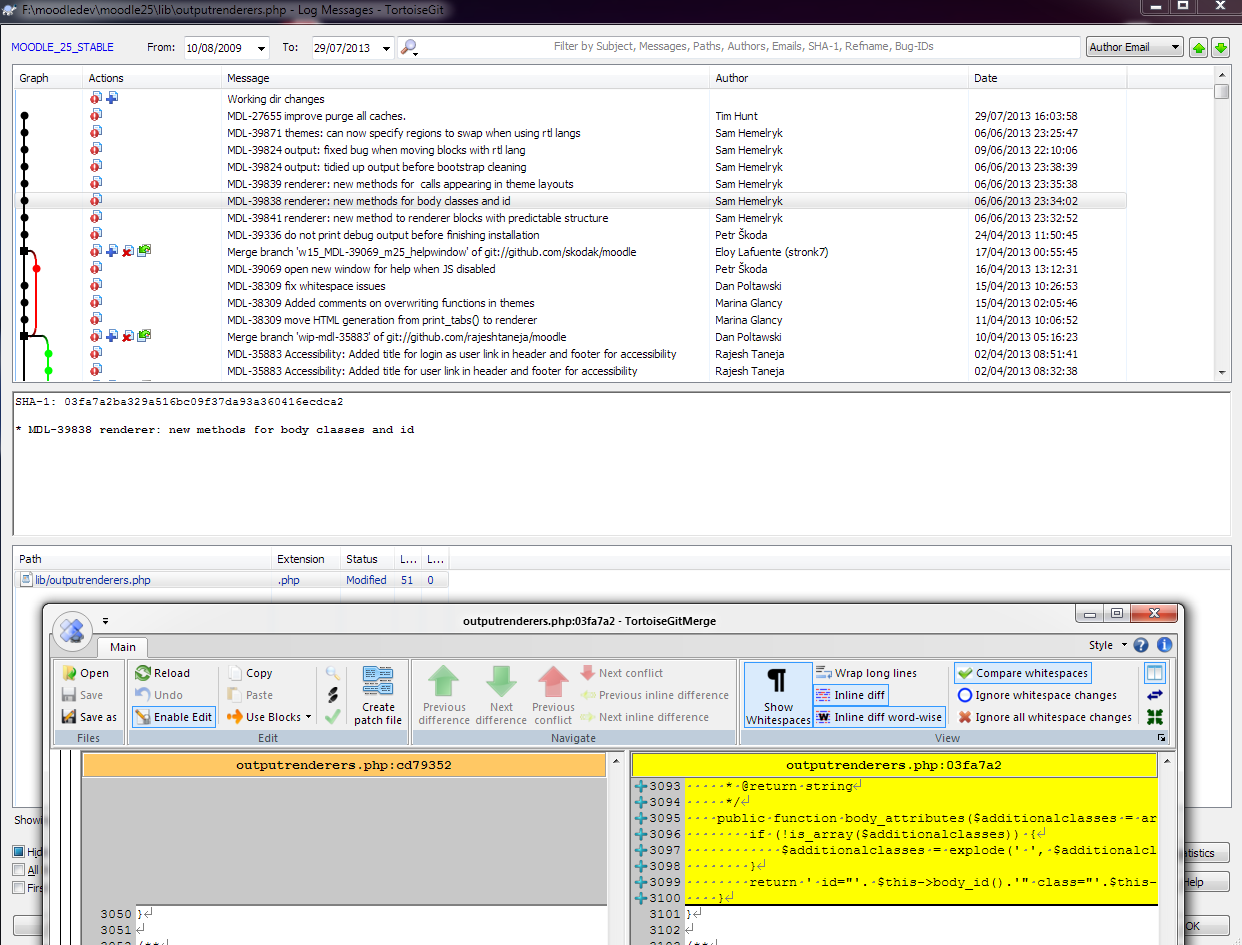Click the switch left-right views arrows icon
This screenshot has height=945, width=1242.
pos(1155,695)
